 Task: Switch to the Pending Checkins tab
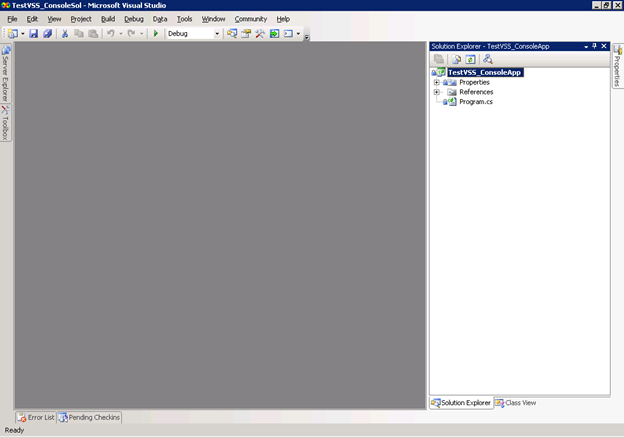(89, 417)
